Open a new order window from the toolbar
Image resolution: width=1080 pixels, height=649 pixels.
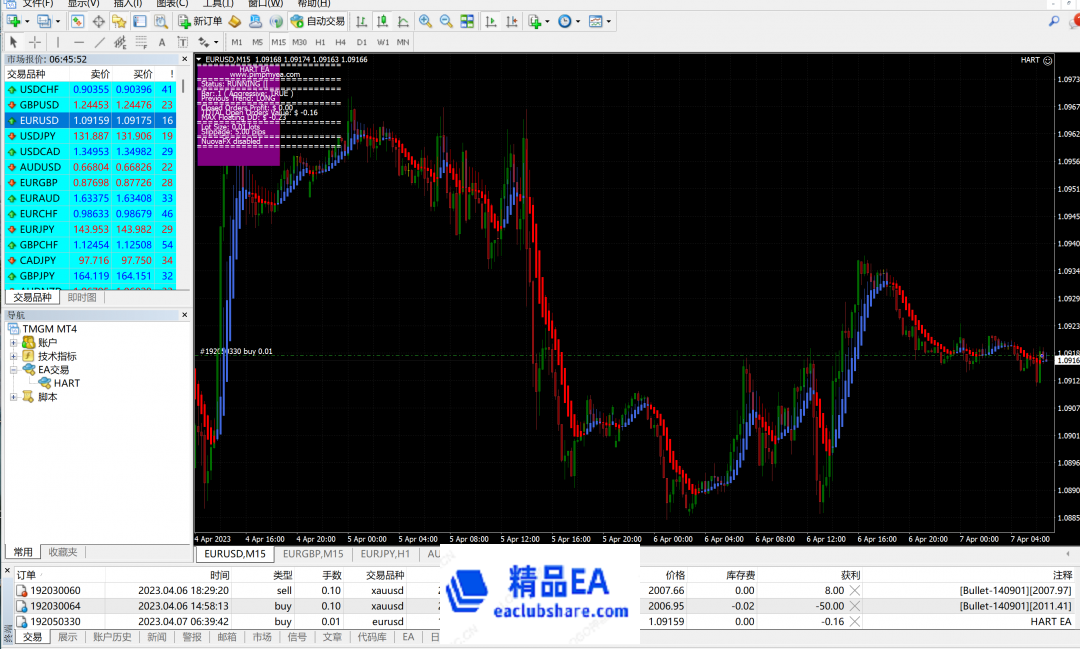coord(199,21)
